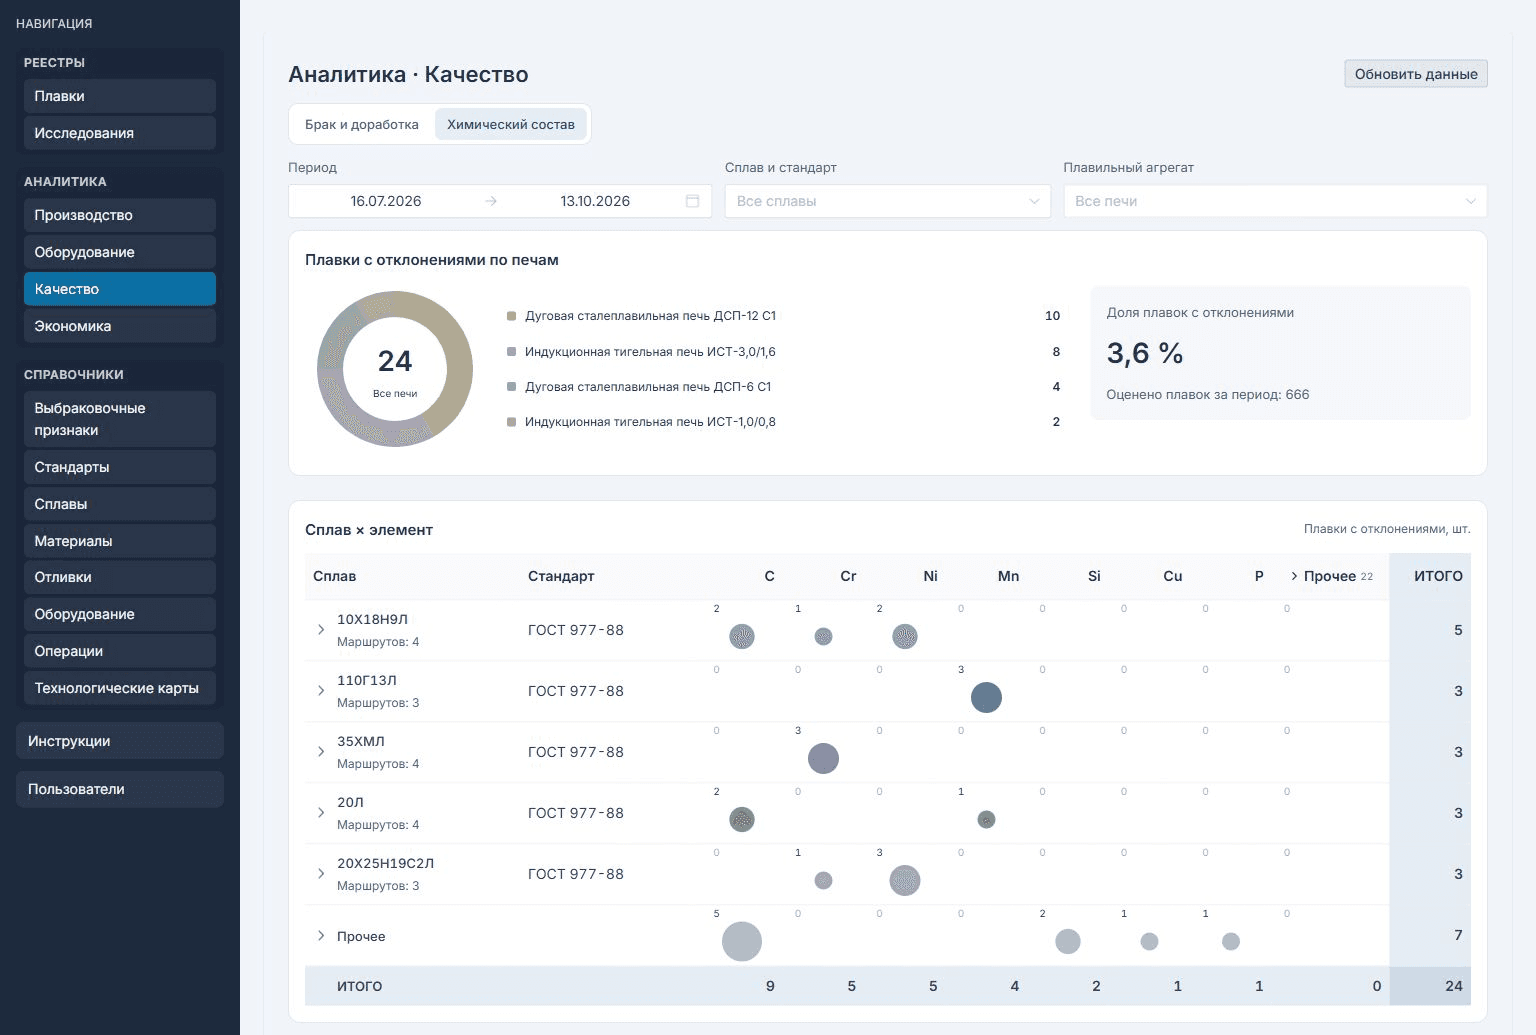Click the Cr bubble in the 35ХМЛ row
The image size is (1536, 1035).
point(823,758)
